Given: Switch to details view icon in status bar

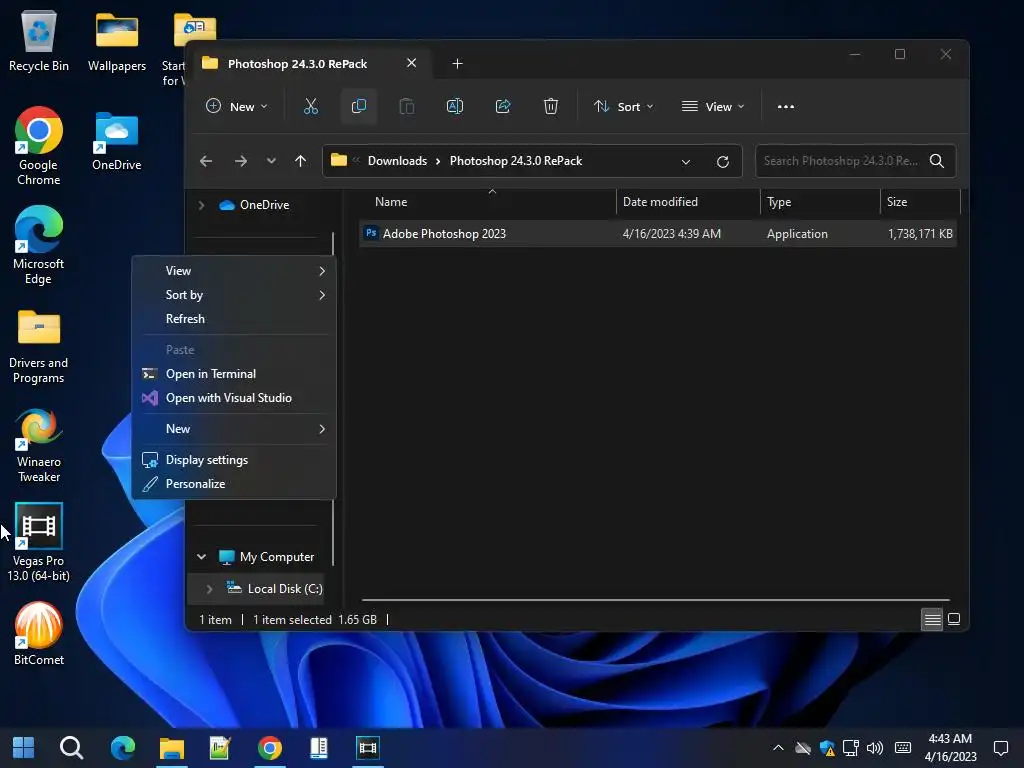Looking at the screenshot, I should pyautogui.click(x=933, y=618).
